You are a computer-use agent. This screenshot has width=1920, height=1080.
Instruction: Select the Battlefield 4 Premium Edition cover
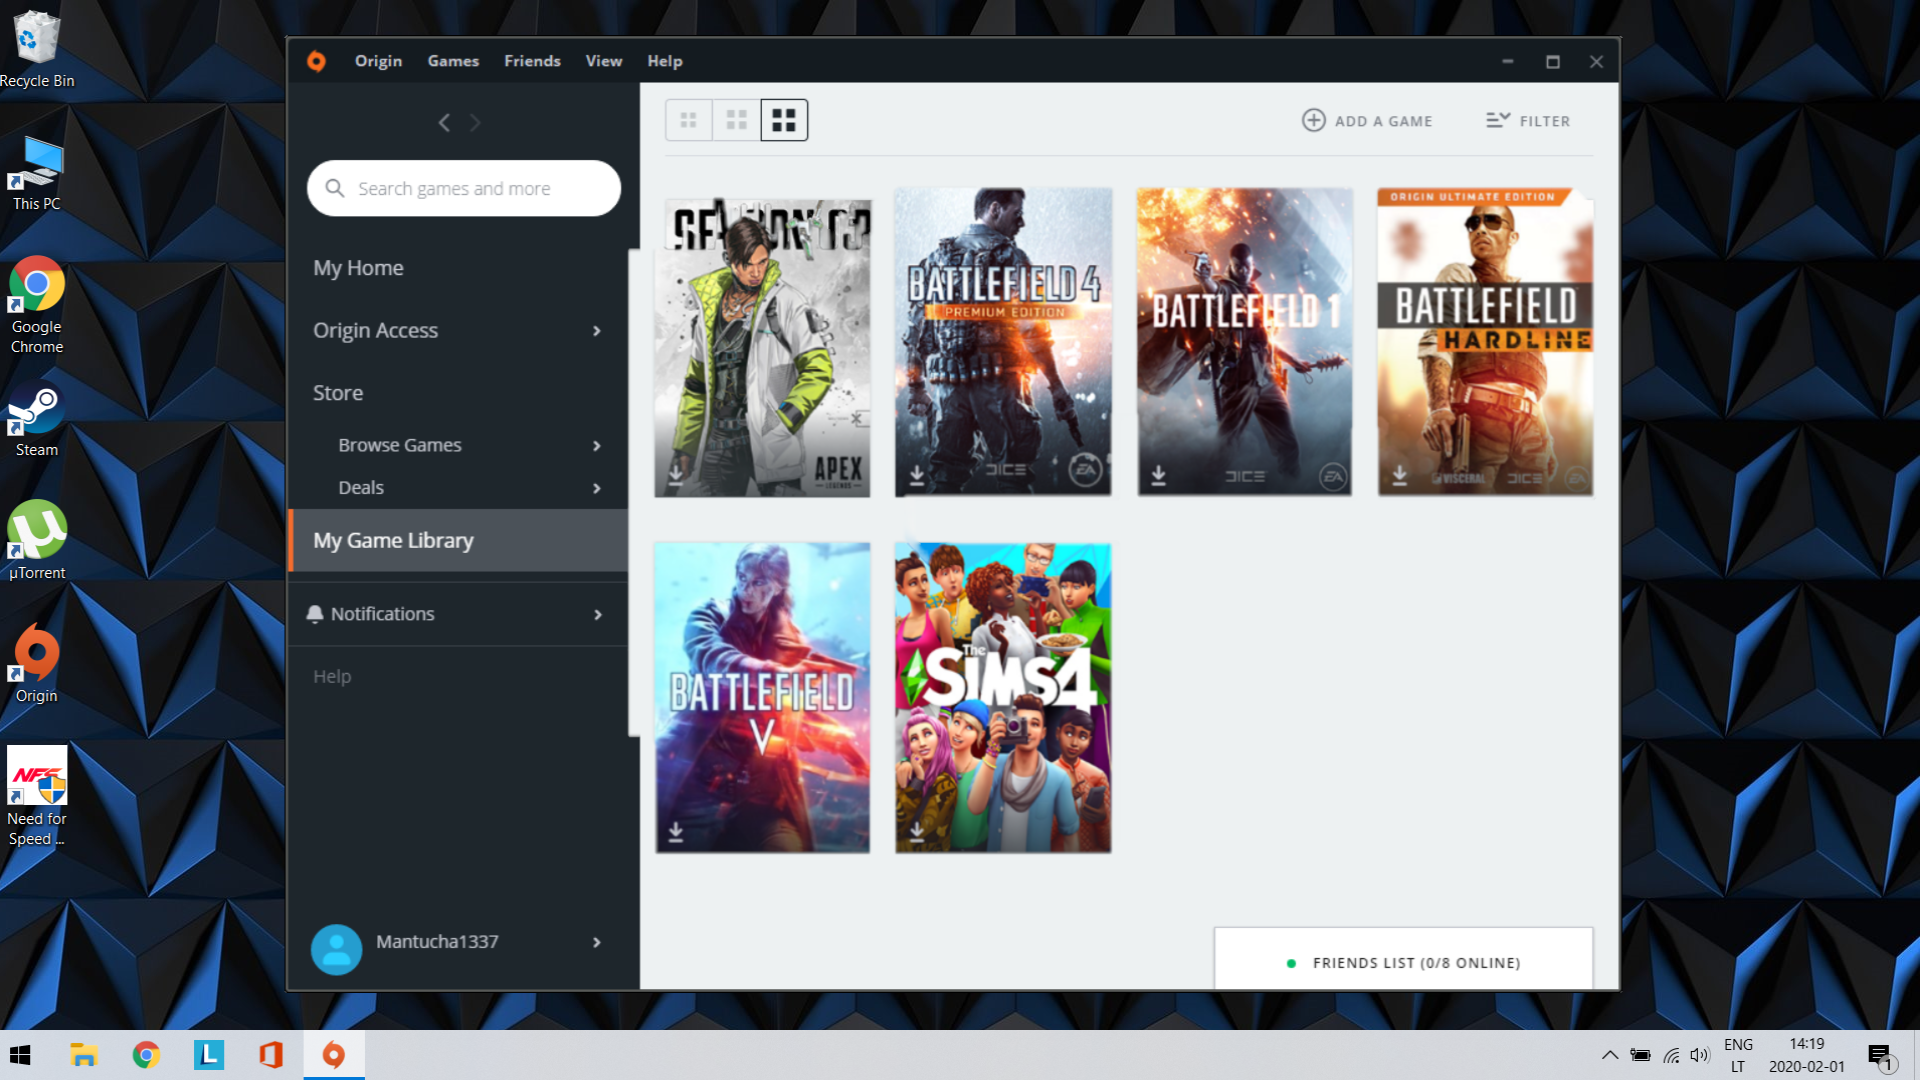[x=1003, y=341]
